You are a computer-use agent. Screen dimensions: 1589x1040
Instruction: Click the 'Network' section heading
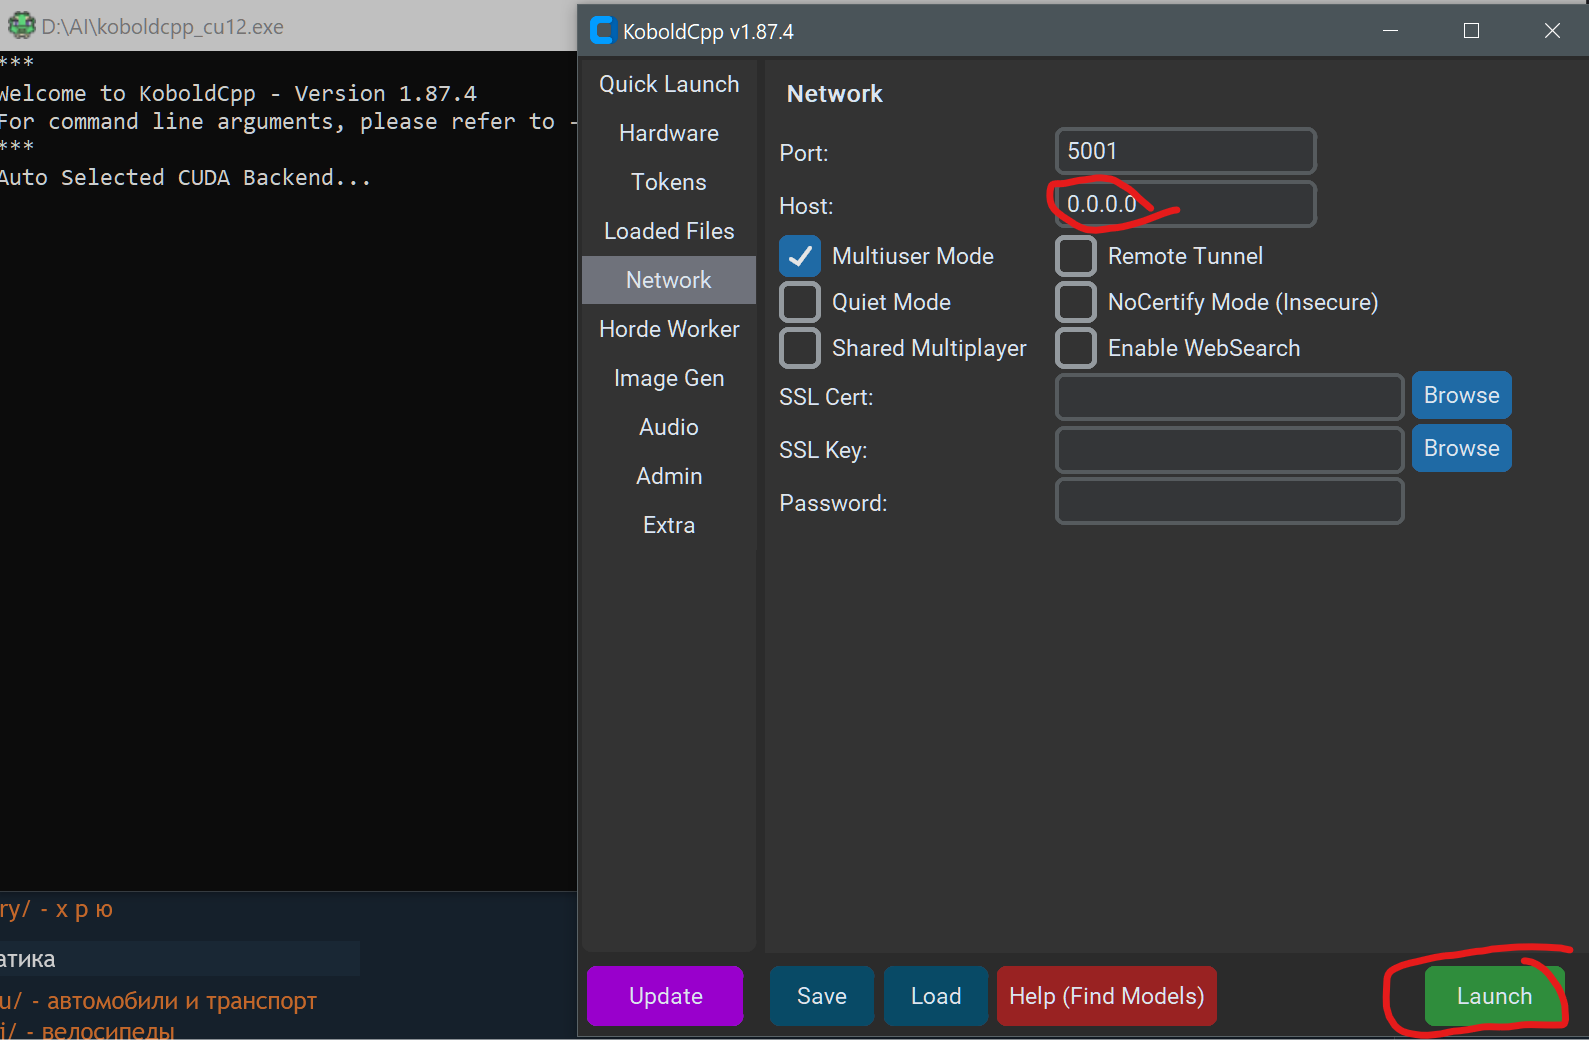(835, 94)
